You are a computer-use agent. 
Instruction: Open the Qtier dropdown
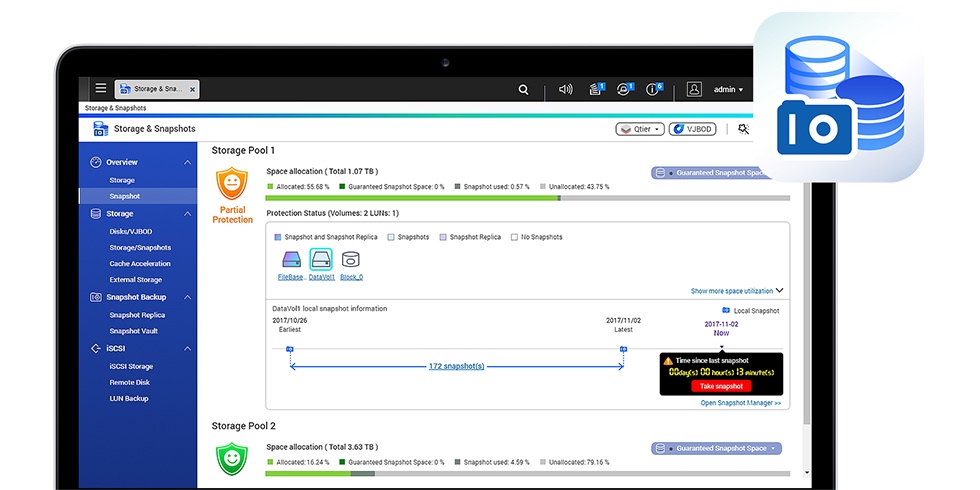[x=640, y=129]
